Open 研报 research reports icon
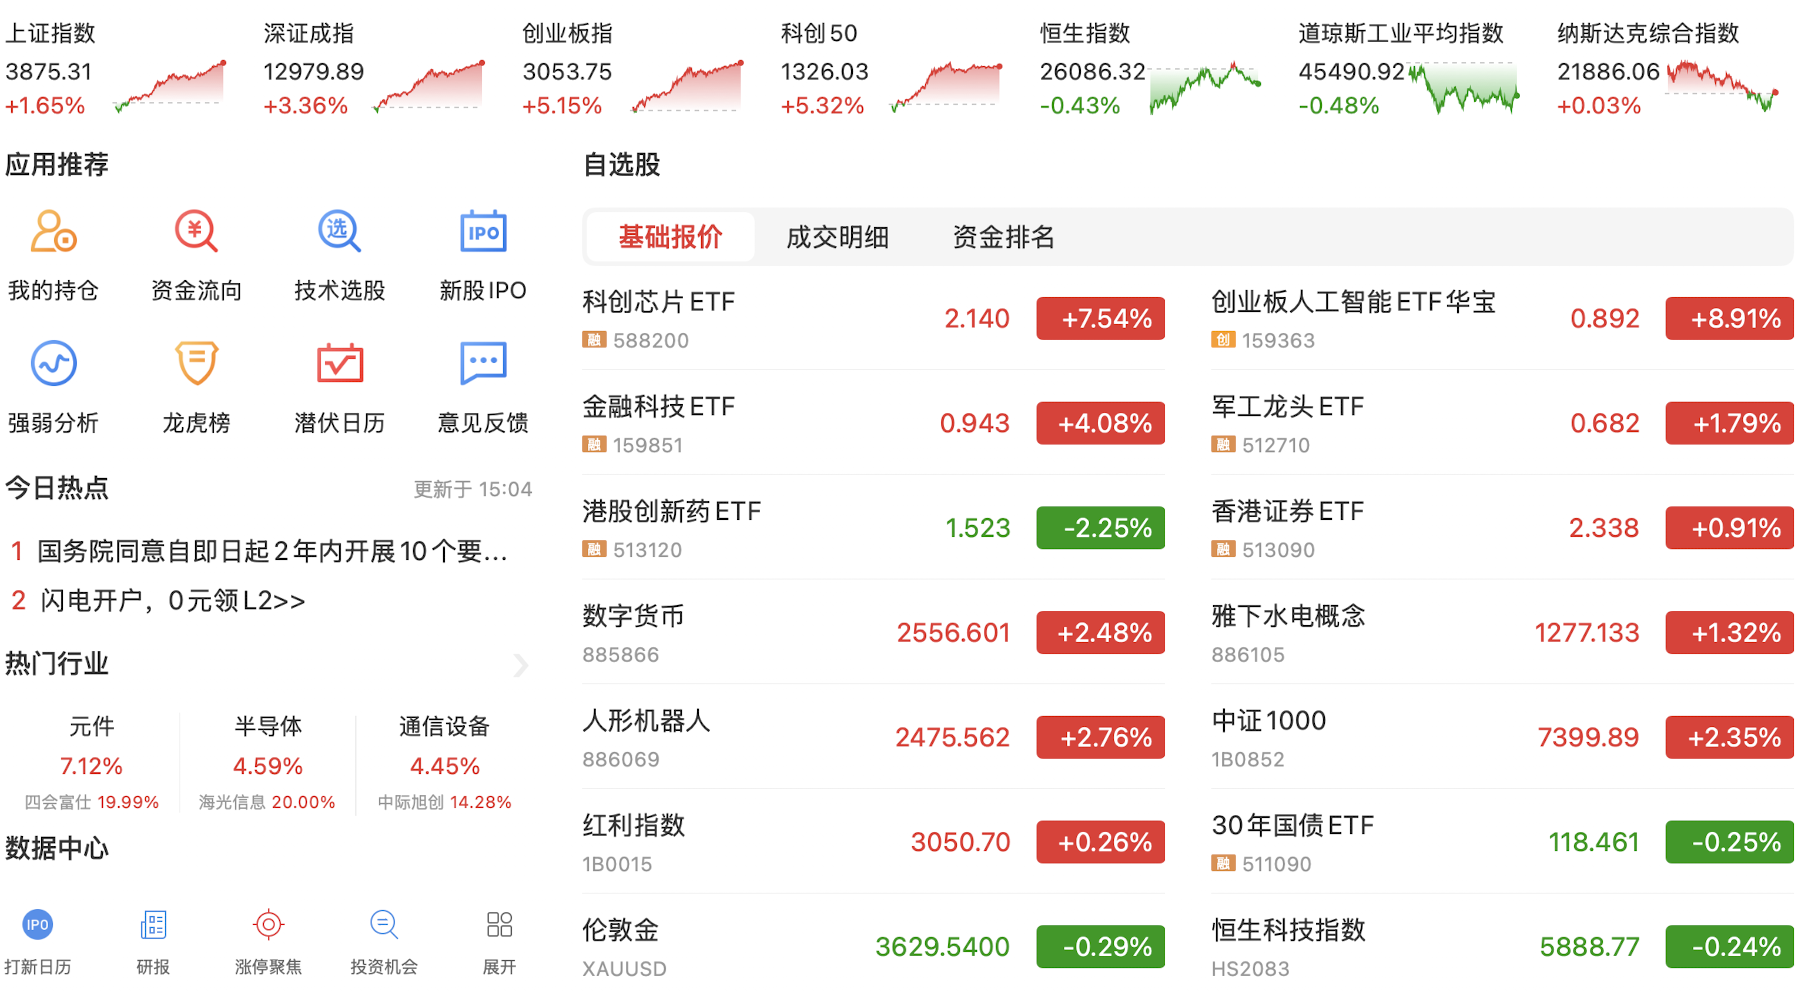1802x994 pixels. (x=153, y=925)
